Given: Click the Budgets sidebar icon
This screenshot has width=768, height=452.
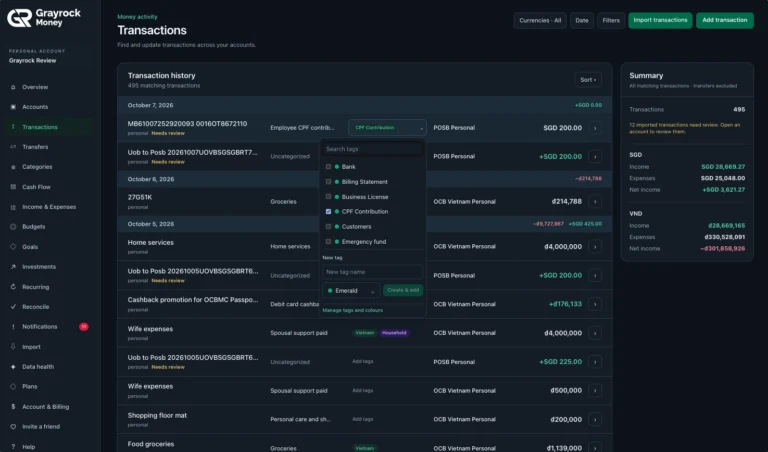Looking at the screenshot, I should click(x=13, y=227).
